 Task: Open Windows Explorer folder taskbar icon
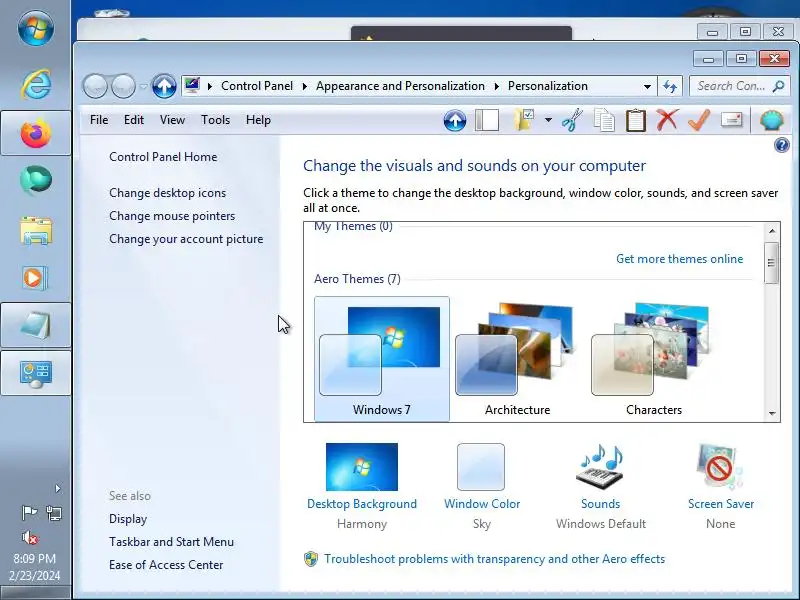(x=36, y=231)
